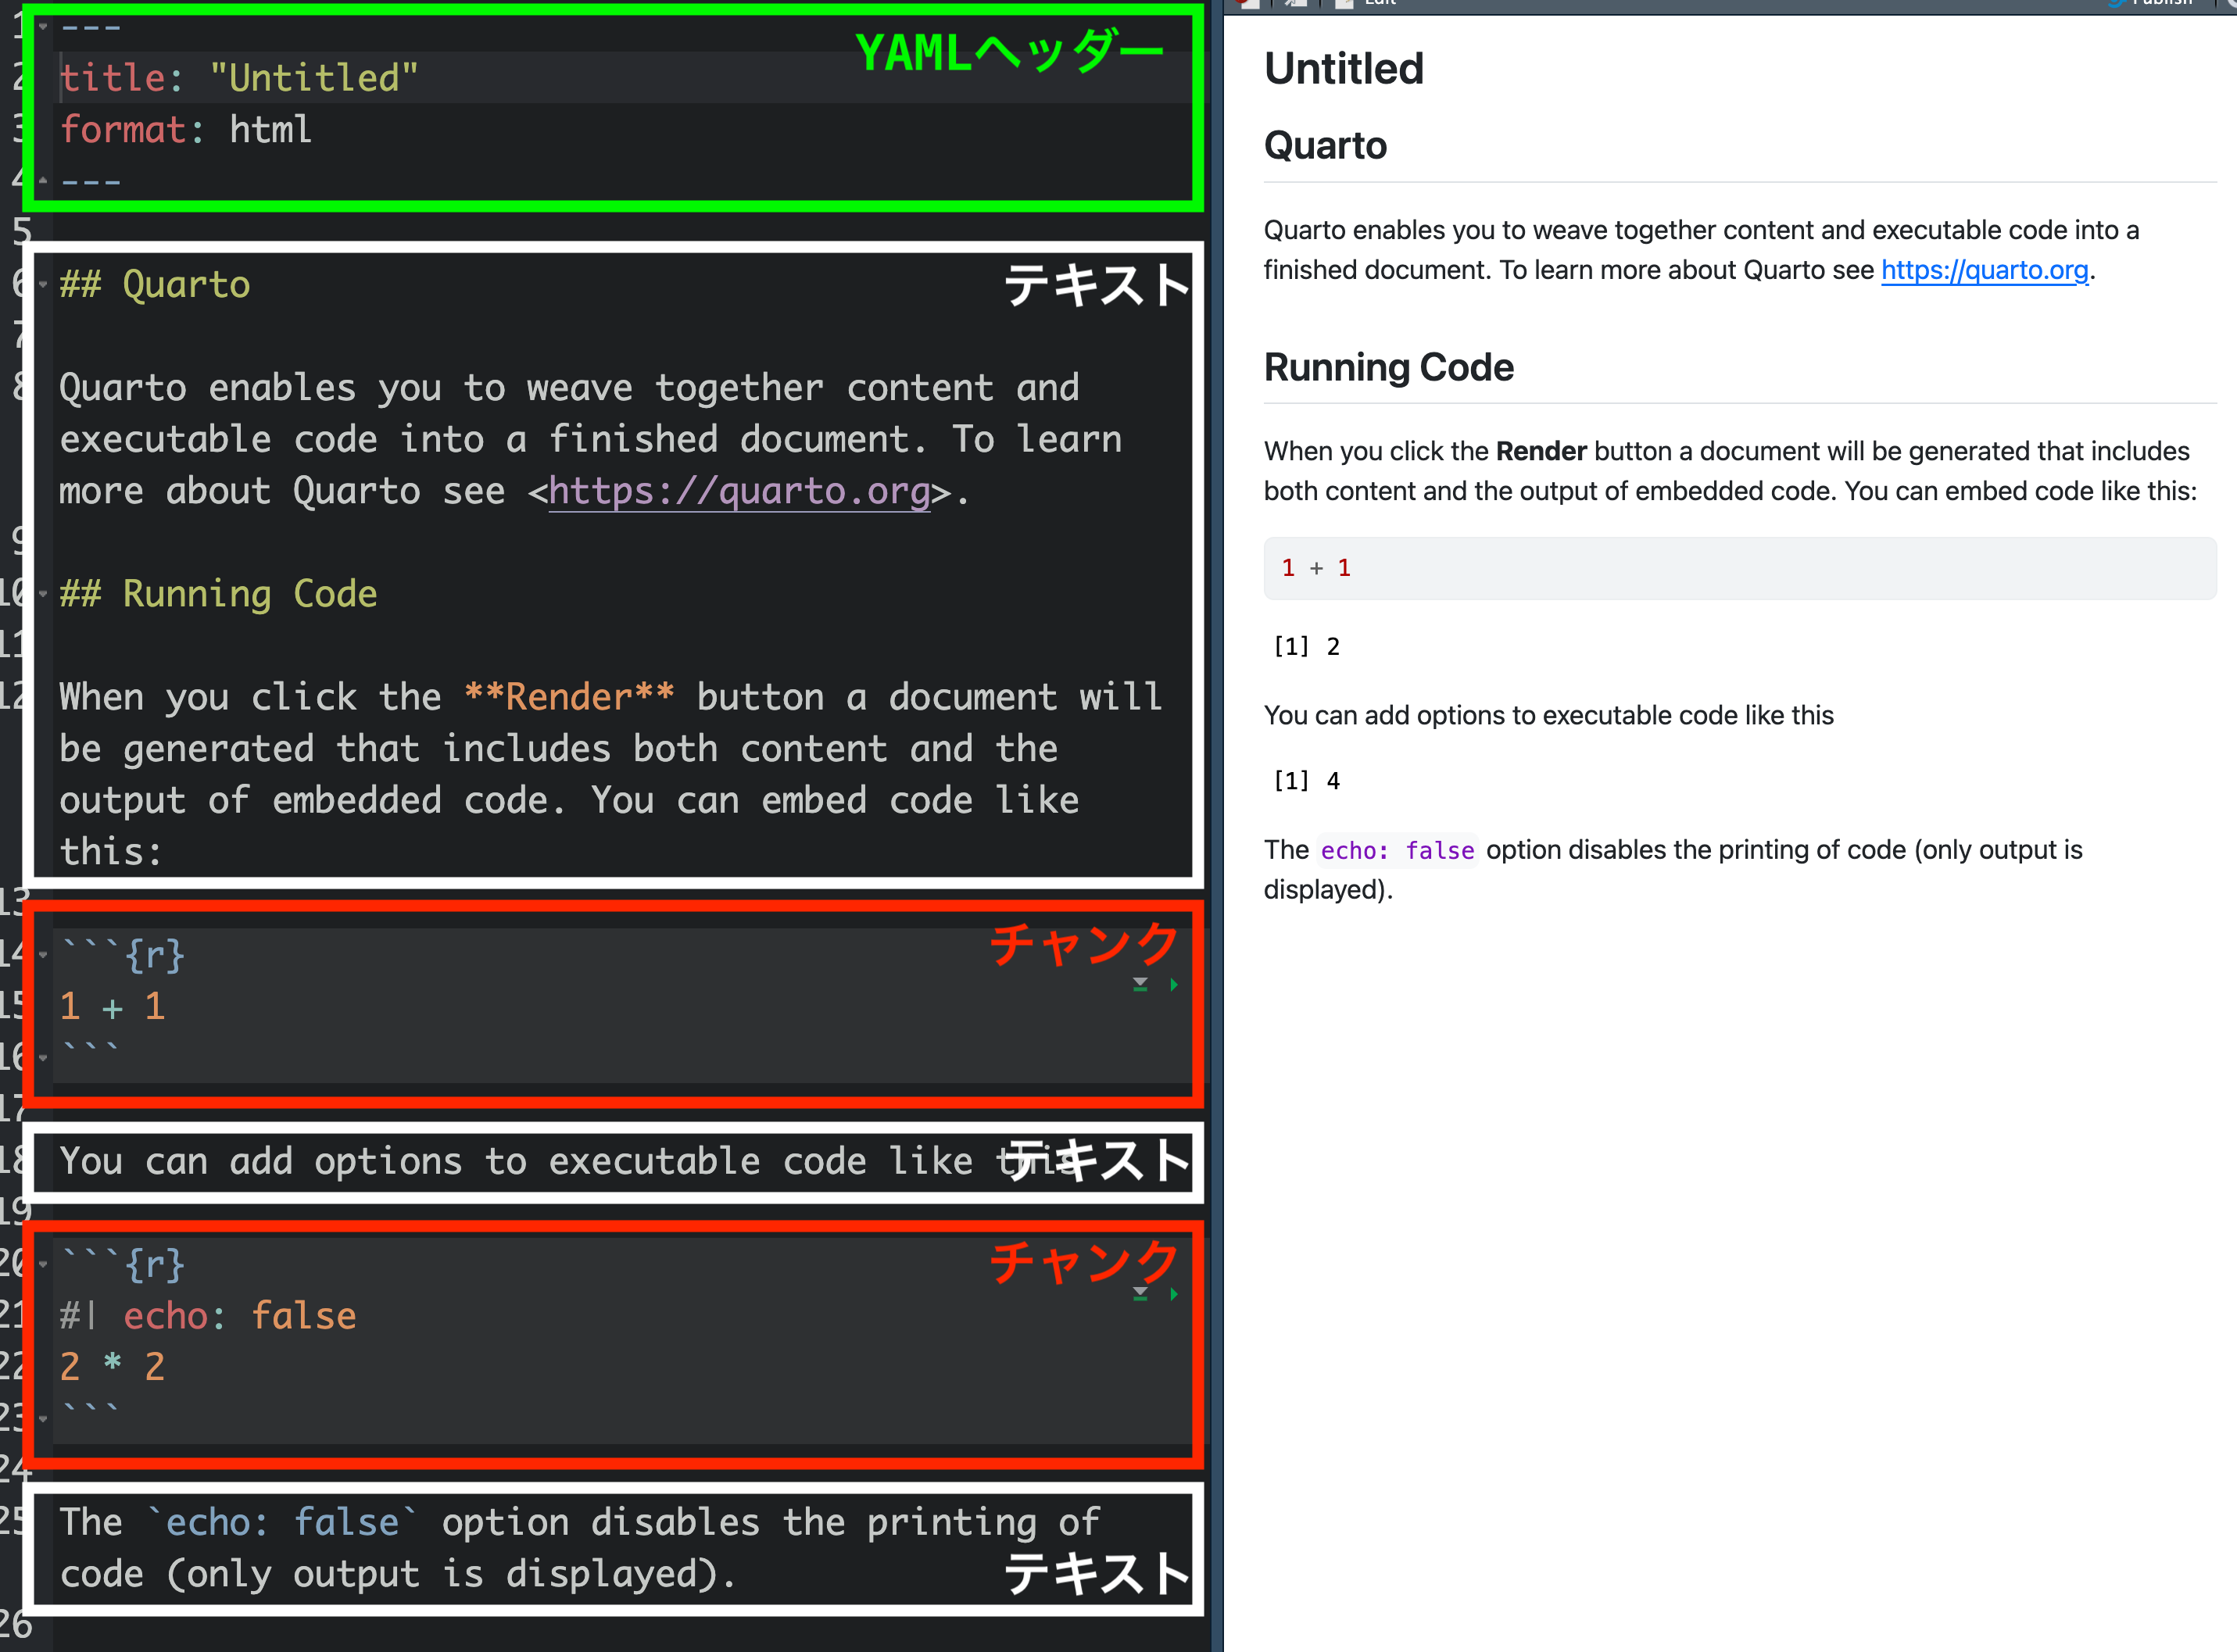The height and width of the screenshot is (1652, 2237).
Task: Click the '2 * 2' code line in the second chunk
Action: [112, 1367]
